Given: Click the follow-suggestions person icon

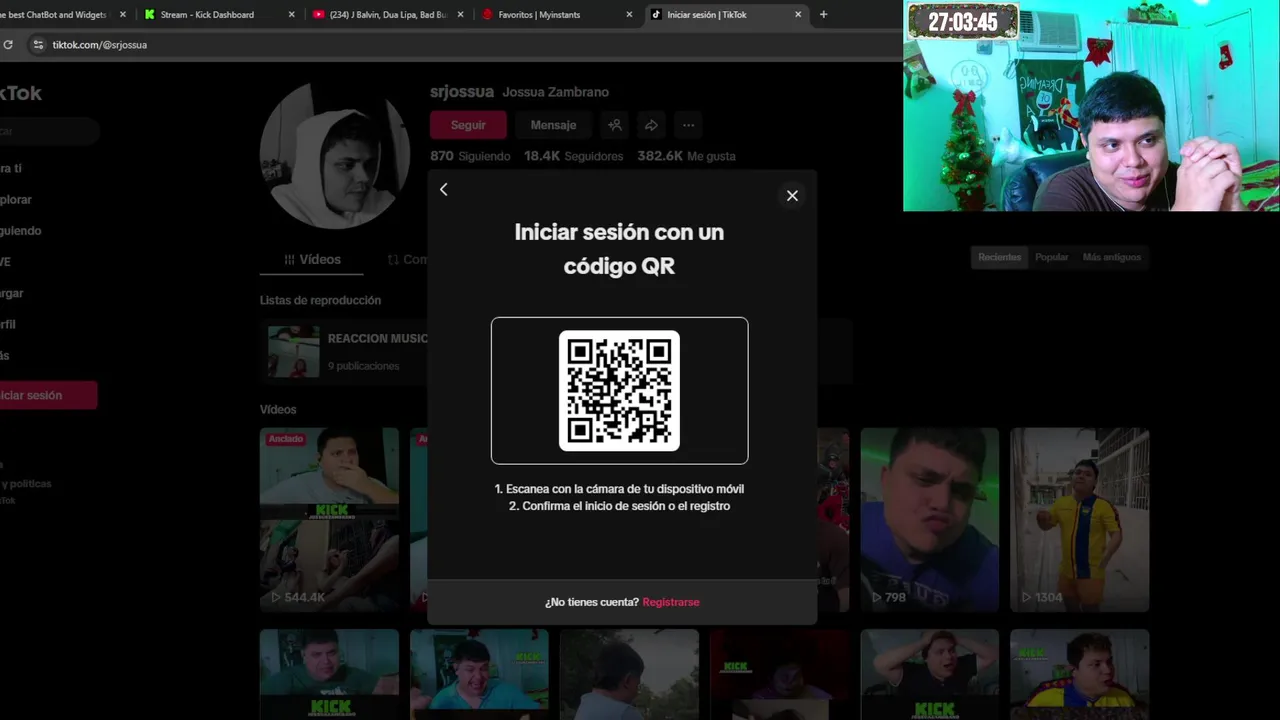Looking at the screenshot, I should coord(615,125).
